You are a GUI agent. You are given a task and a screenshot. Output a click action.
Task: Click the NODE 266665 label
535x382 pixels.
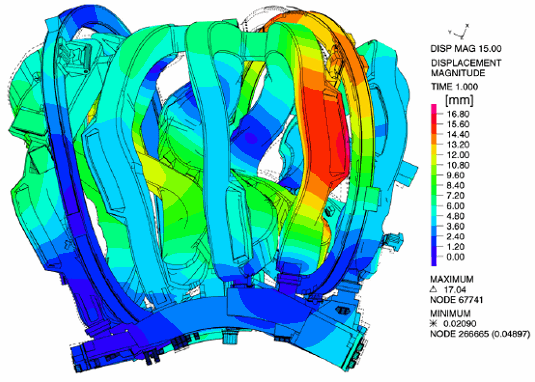(x=459, y=334)
